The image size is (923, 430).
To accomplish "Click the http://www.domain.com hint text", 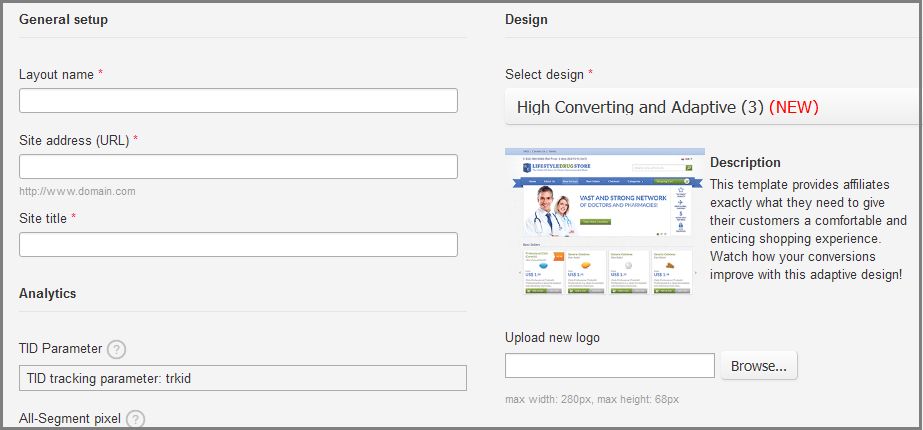I will click(x=77, y=191).
